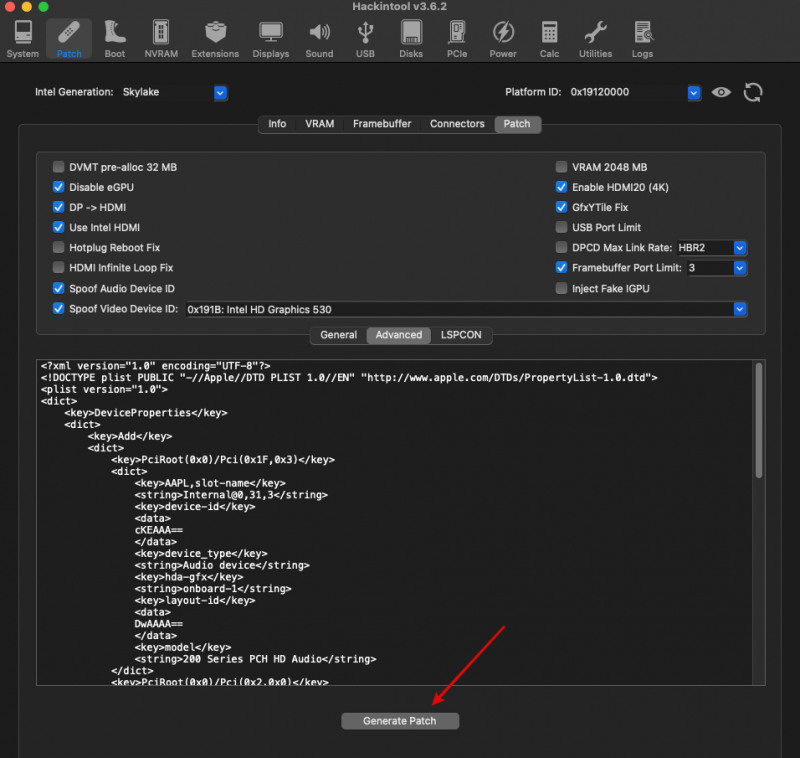Switch to the Connectors tab
Image resolution: width=800 pixels, height=758 pixels.
point(457,124)
